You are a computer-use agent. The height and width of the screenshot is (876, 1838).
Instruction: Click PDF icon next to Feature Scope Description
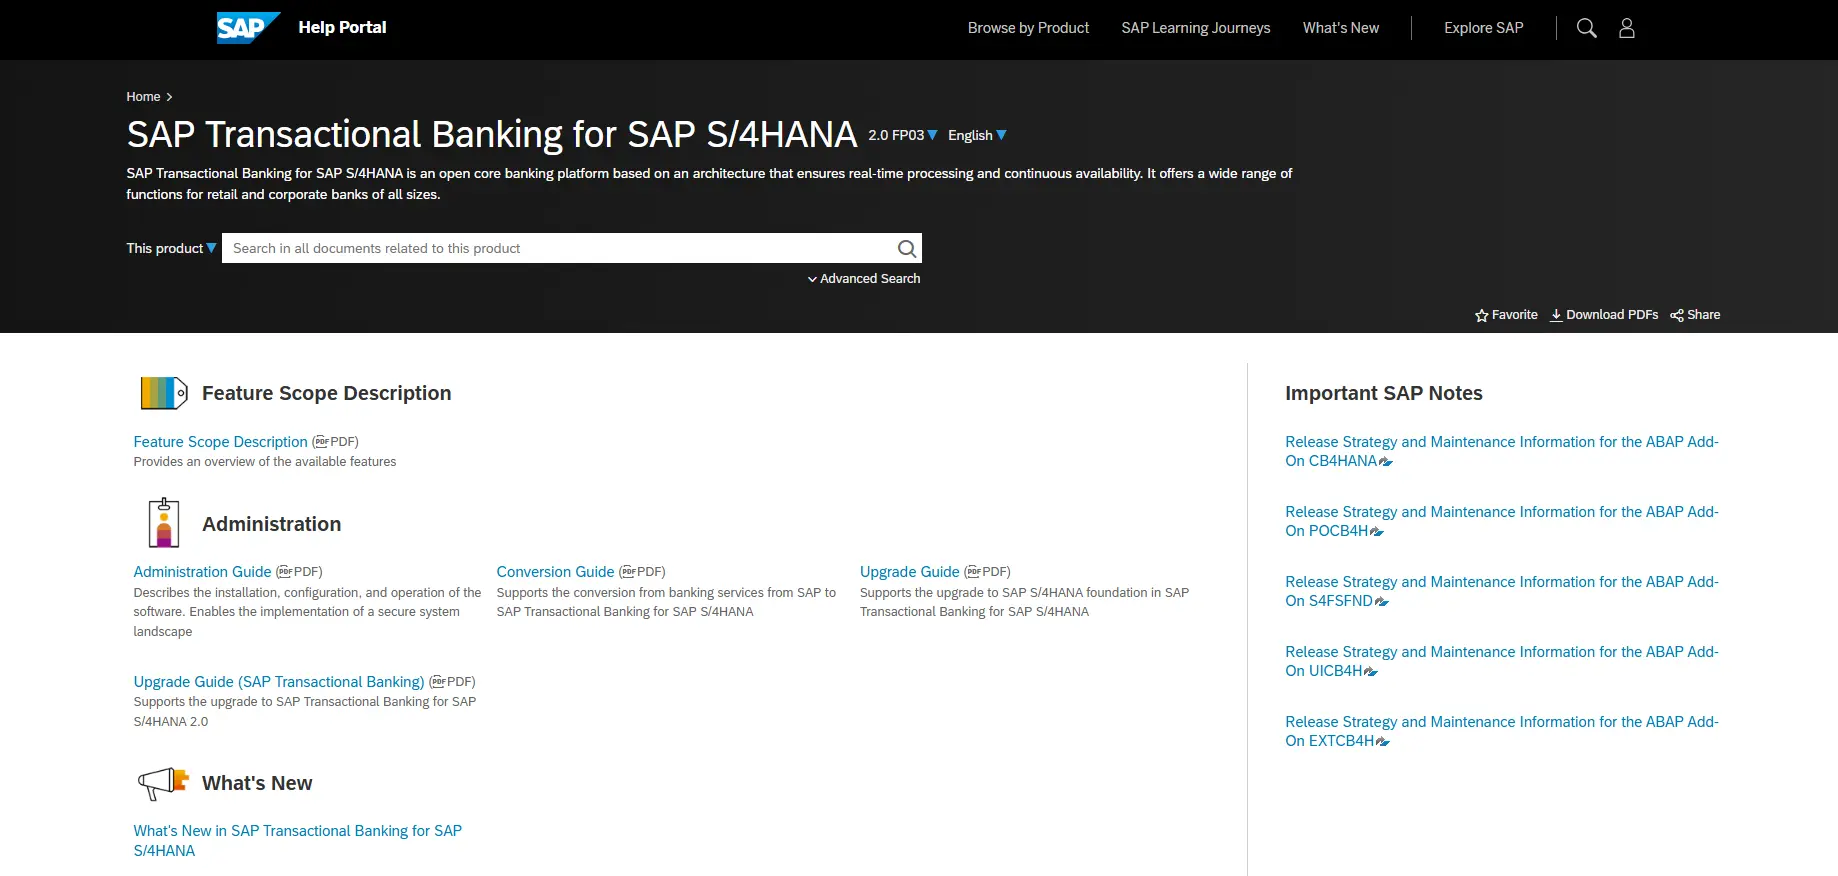click(321, 442)
